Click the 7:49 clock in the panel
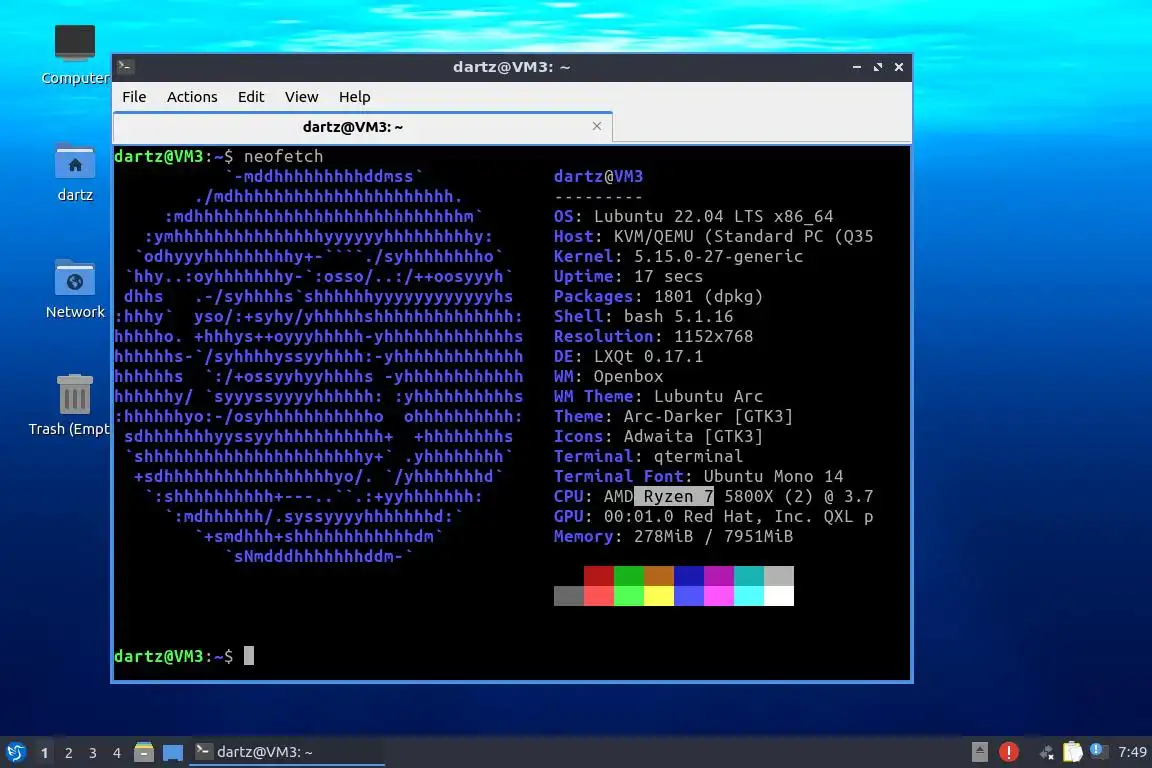 click(1132, 752)
